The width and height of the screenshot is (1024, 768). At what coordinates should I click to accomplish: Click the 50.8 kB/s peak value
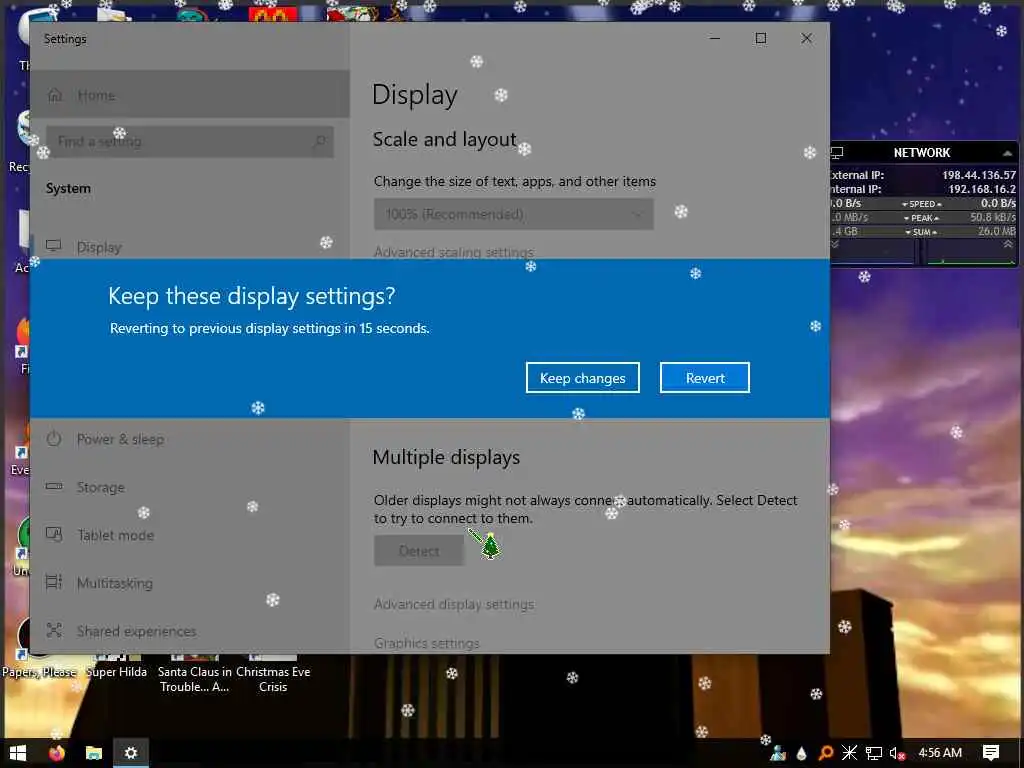pyautogui.click(x=993, y=217)
